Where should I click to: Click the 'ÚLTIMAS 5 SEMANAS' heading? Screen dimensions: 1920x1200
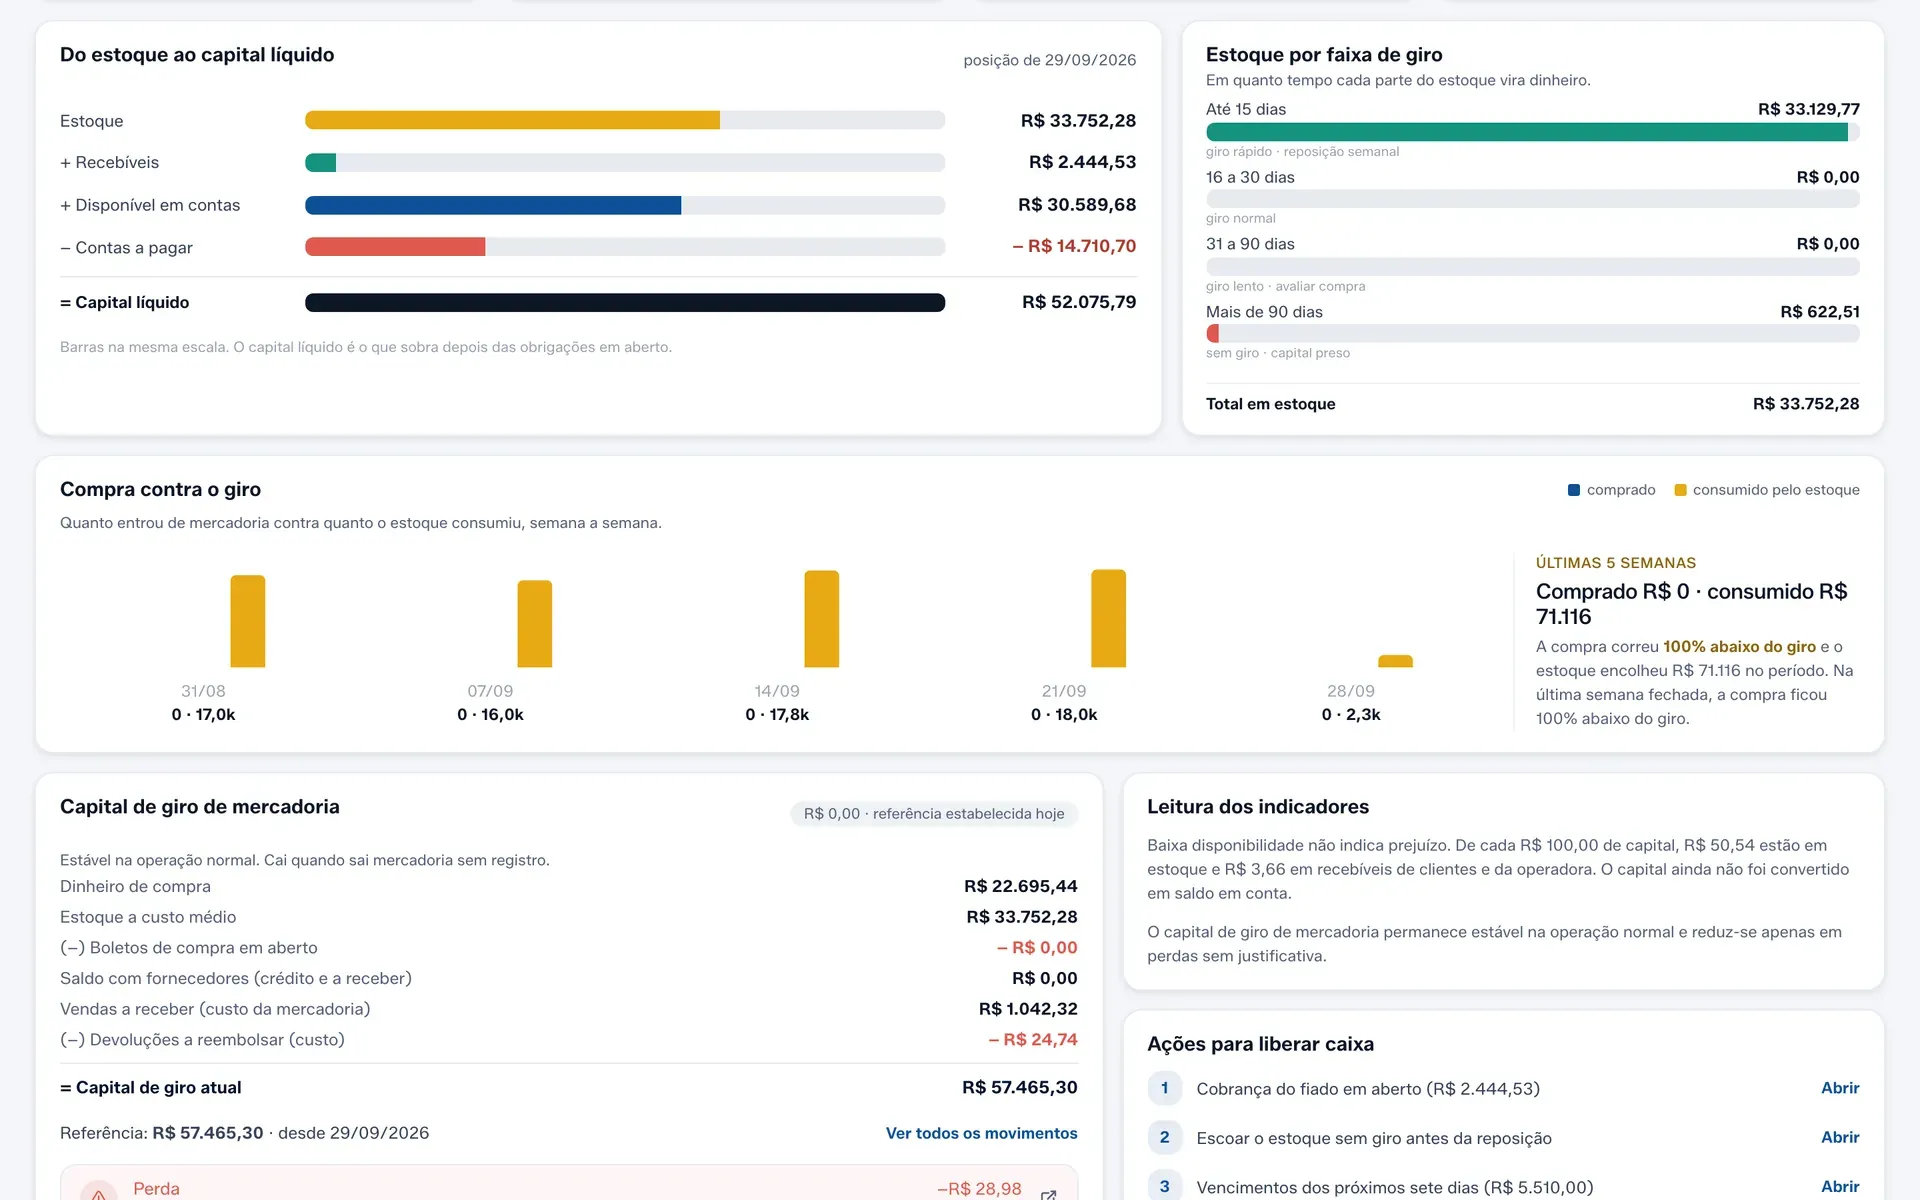point(1616,563)
